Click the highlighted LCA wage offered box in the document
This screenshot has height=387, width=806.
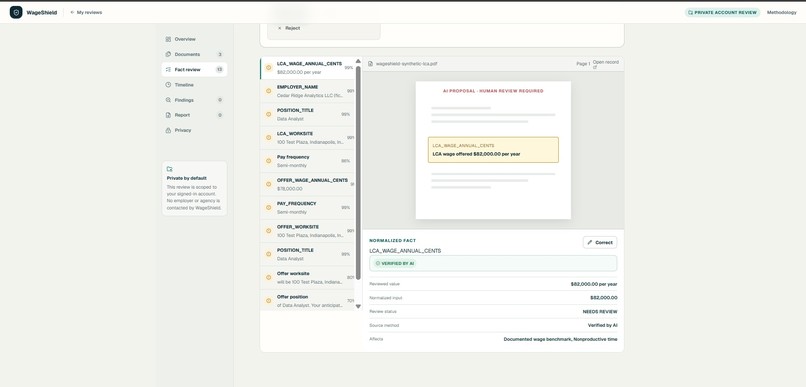(493, 150)
